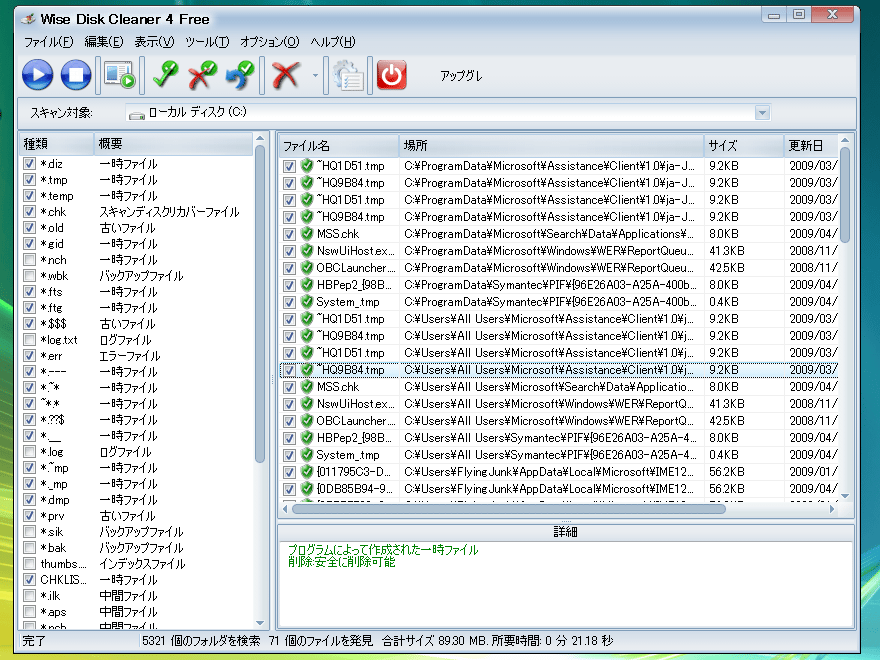
Task: Click results list scroll-down arrow
Action: tap(845, 496)
